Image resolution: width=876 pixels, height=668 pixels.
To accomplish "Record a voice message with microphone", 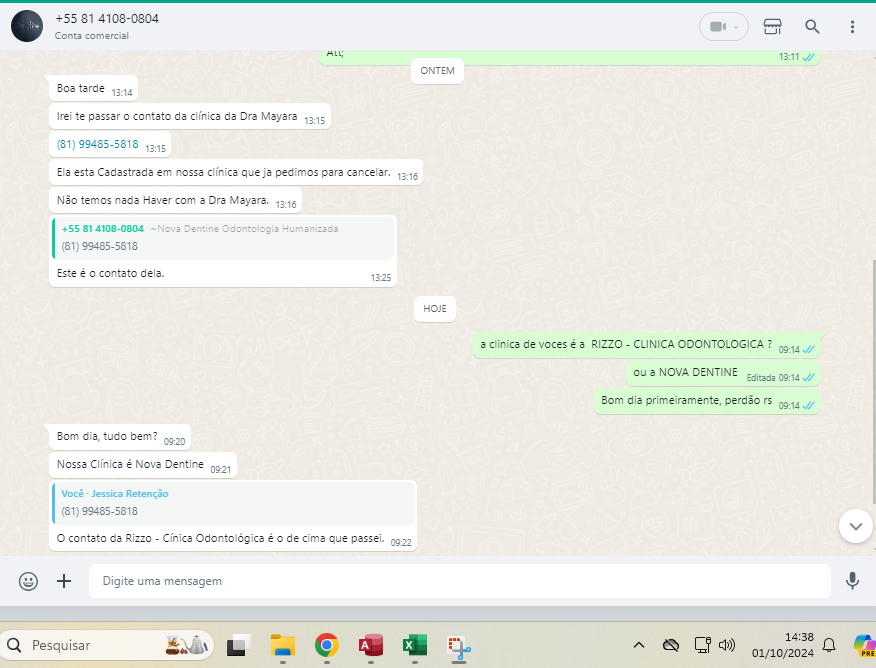I will coord(852,581).
